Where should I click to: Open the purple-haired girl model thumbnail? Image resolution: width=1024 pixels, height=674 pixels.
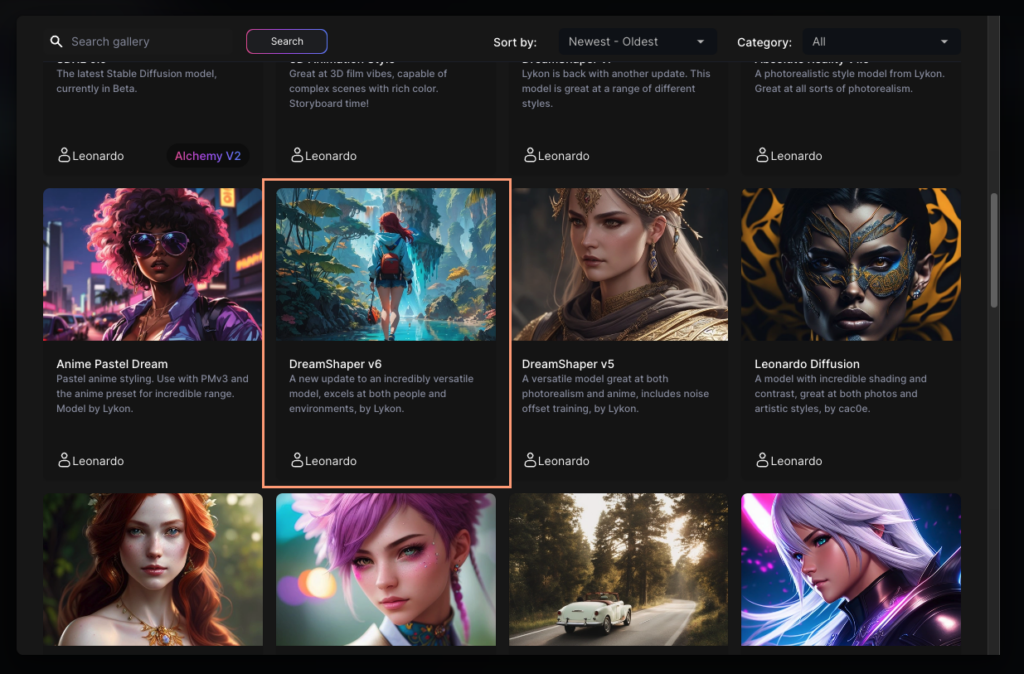point(386,569)
